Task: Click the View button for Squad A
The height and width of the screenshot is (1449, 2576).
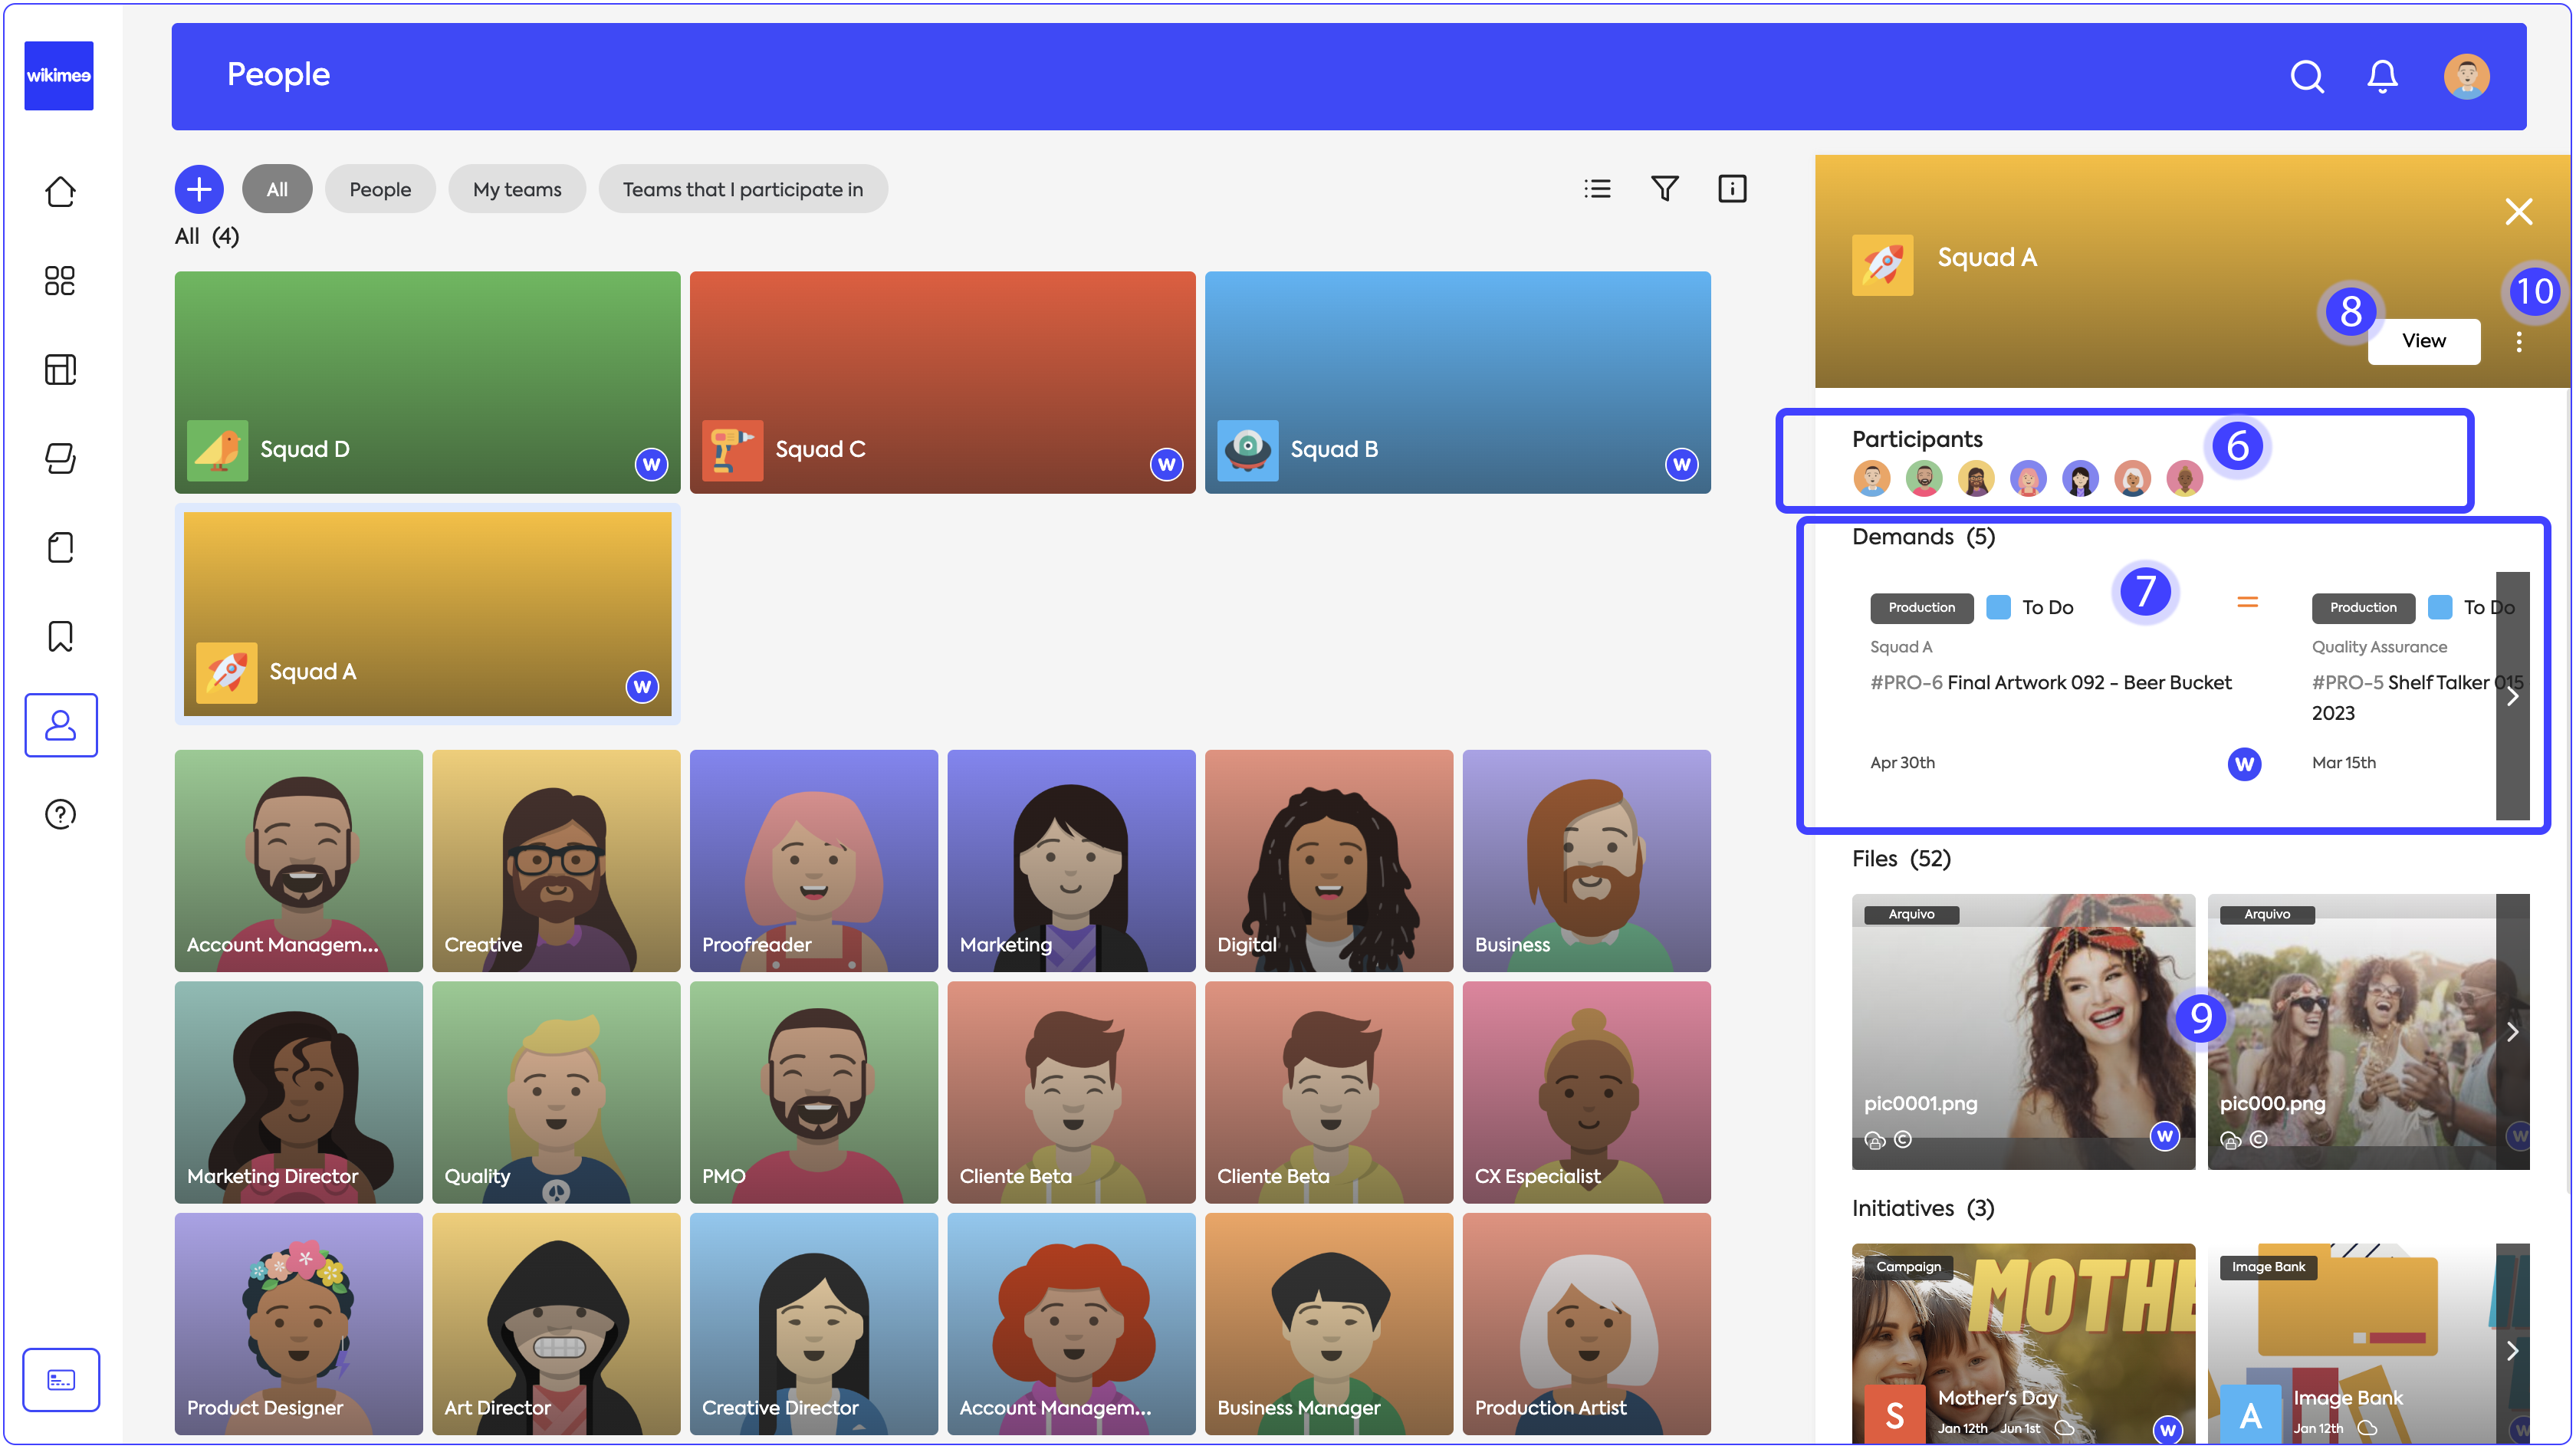Action: (x=2423, y=341)
